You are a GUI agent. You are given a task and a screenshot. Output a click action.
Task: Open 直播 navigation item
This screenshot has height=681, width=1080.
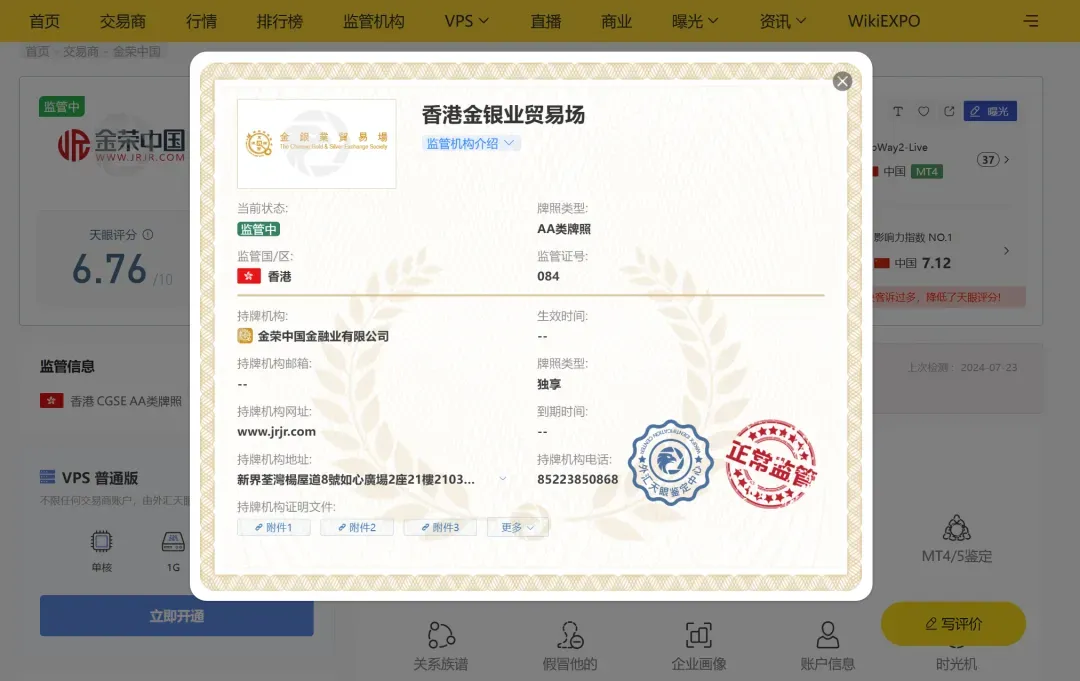click(x=546, y=21)
